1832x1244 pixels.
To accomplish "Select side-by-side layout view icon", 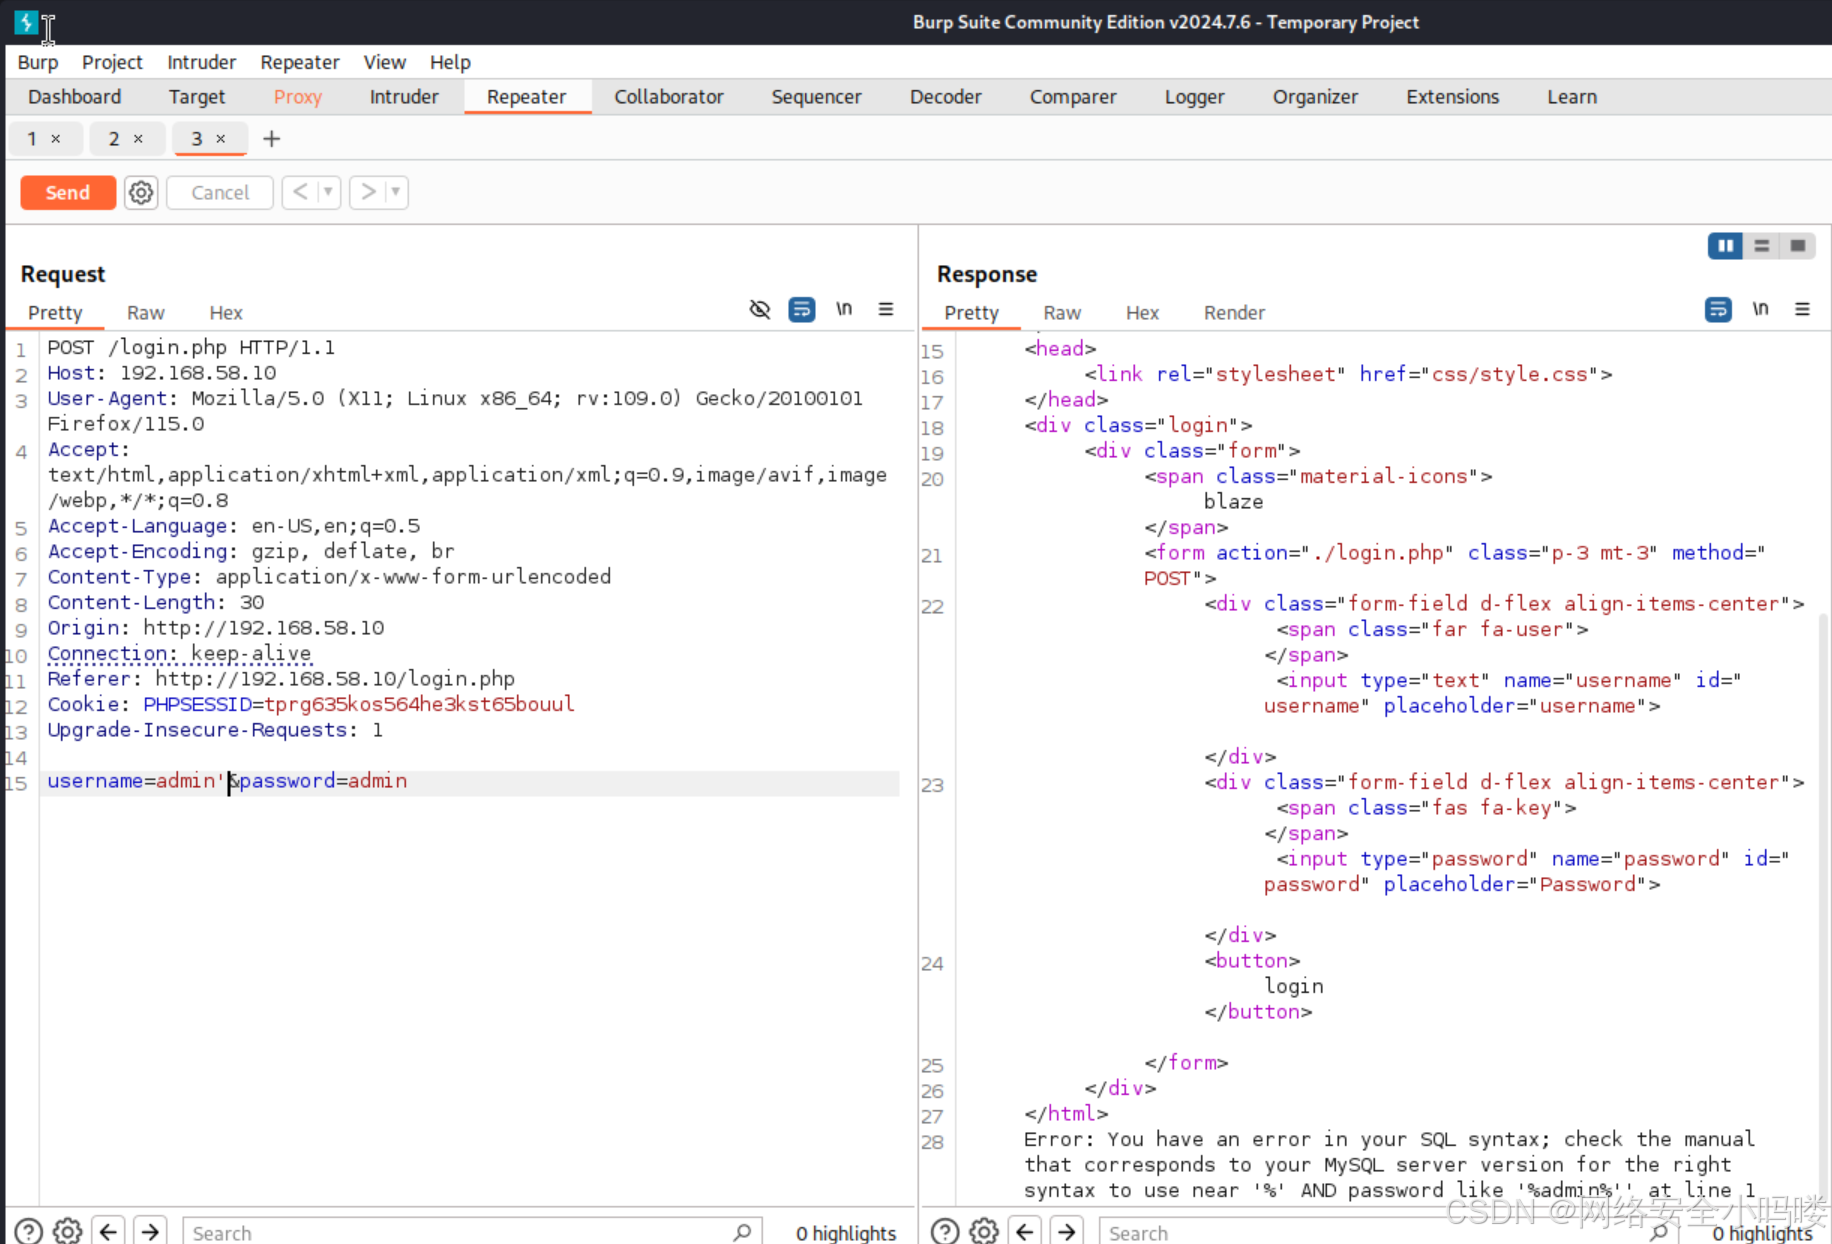I will click(x=1725, y=246).
